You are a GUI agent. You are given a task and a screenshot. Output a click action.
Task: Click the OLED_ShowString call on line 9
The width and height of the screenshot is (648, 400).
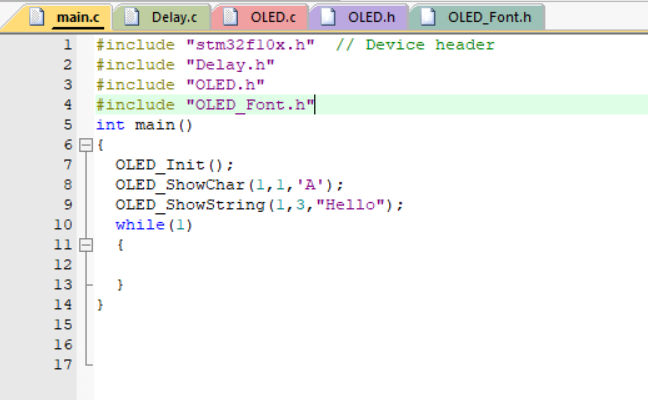[259, 205]
